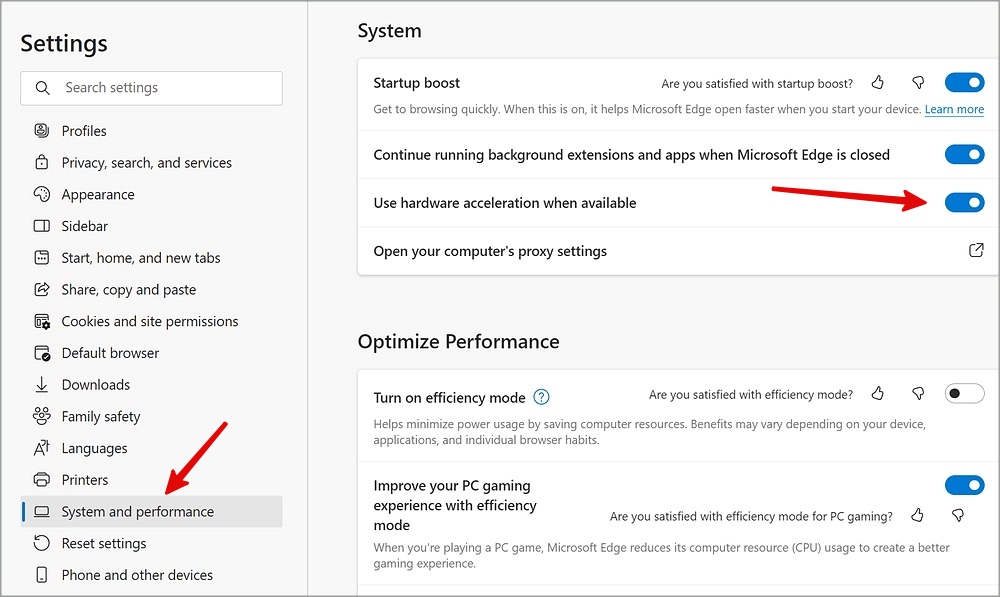Open Cookies and site permissions
Viewport: 1000px width, 597px height.
point(151,321)
